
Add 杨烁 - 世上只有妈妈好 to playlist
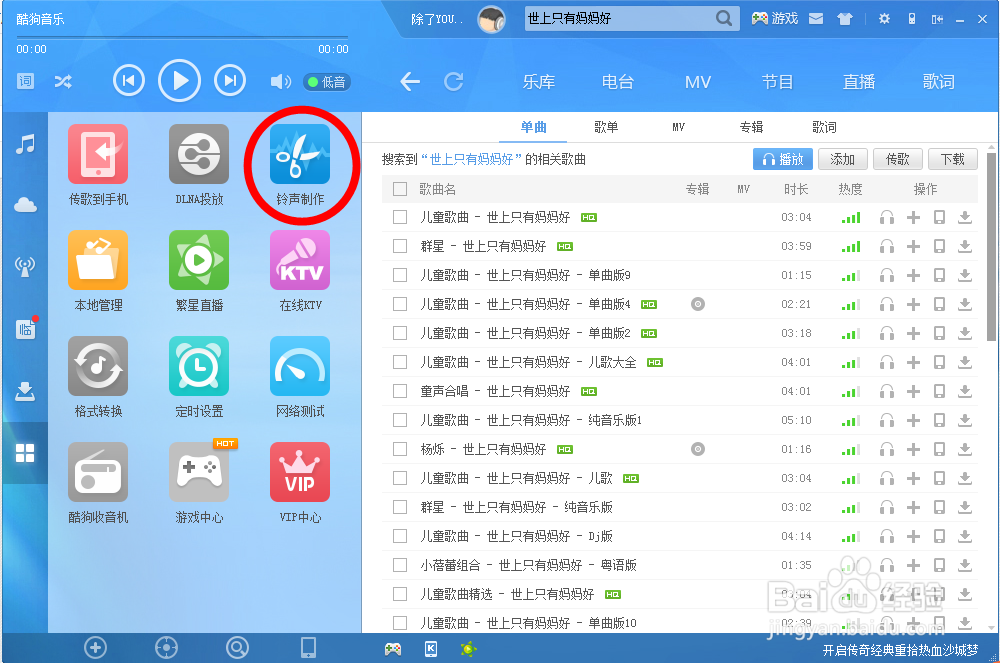pos(913,449)
